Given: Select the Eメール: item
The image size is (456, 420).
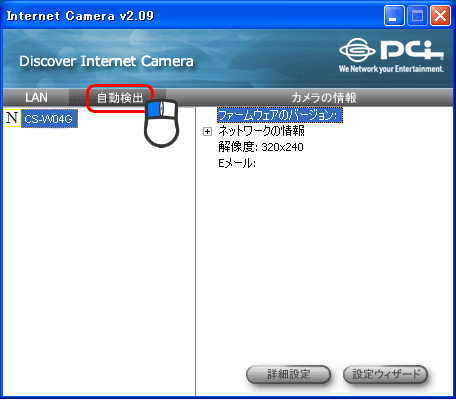Looking at the screenshot, I should point(237,163).
